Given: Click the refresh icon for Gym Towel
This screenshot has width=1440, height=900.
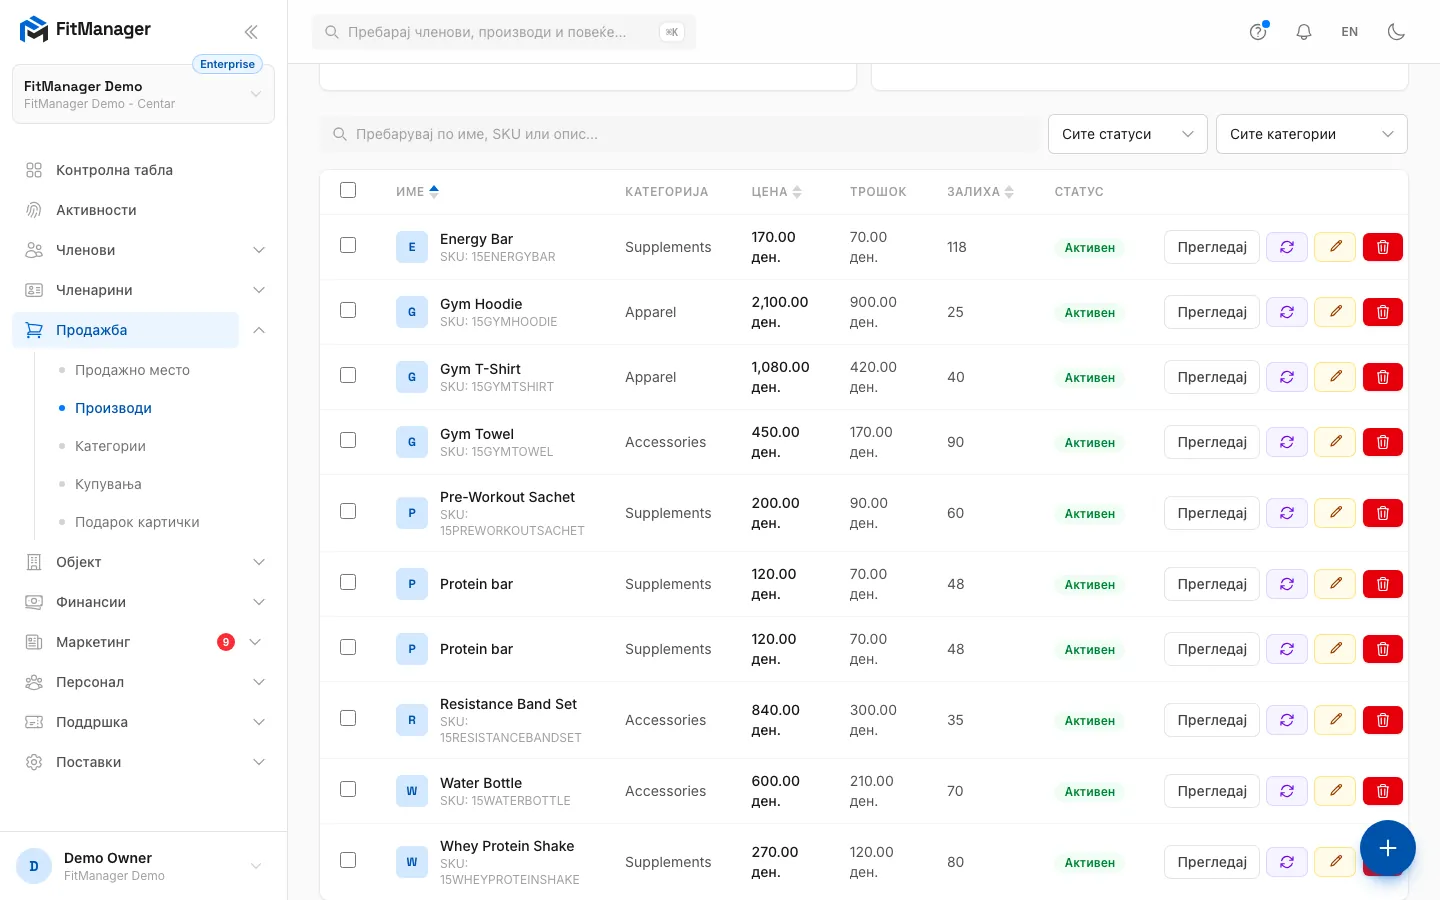Looking at the screenshot, I should coord(1287,442).
